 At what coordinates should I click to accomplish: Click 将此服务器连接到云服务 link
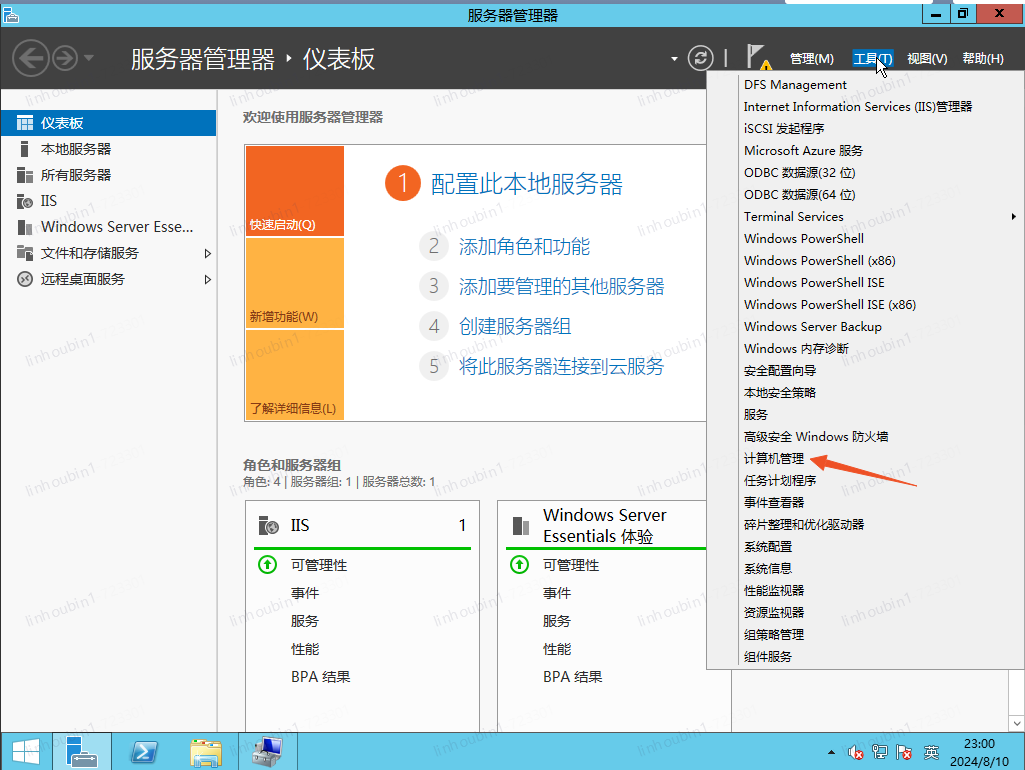tap(562, 366)
